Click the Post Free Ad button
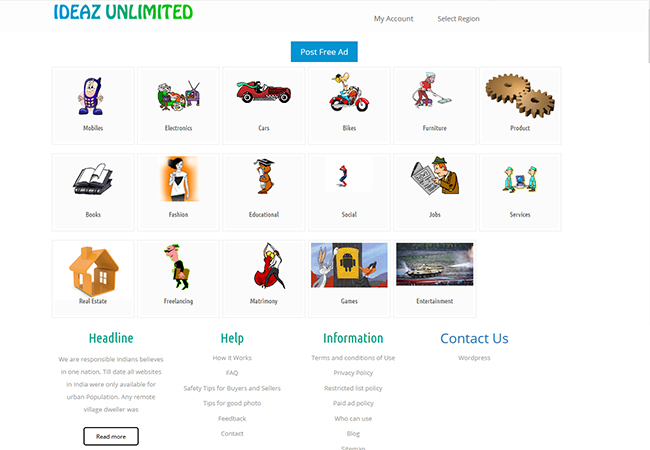Screen dimensions: 650x450 (324, 52)
